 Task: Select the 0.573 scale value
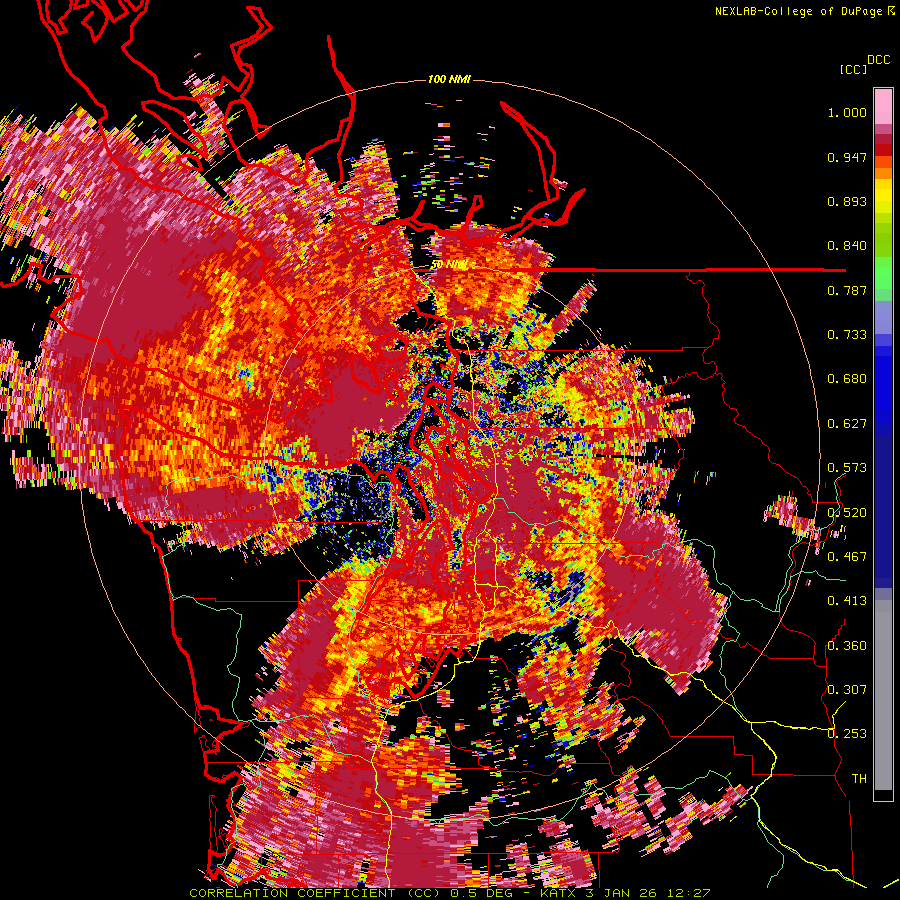pyautogui.click(x=847, y=468)
